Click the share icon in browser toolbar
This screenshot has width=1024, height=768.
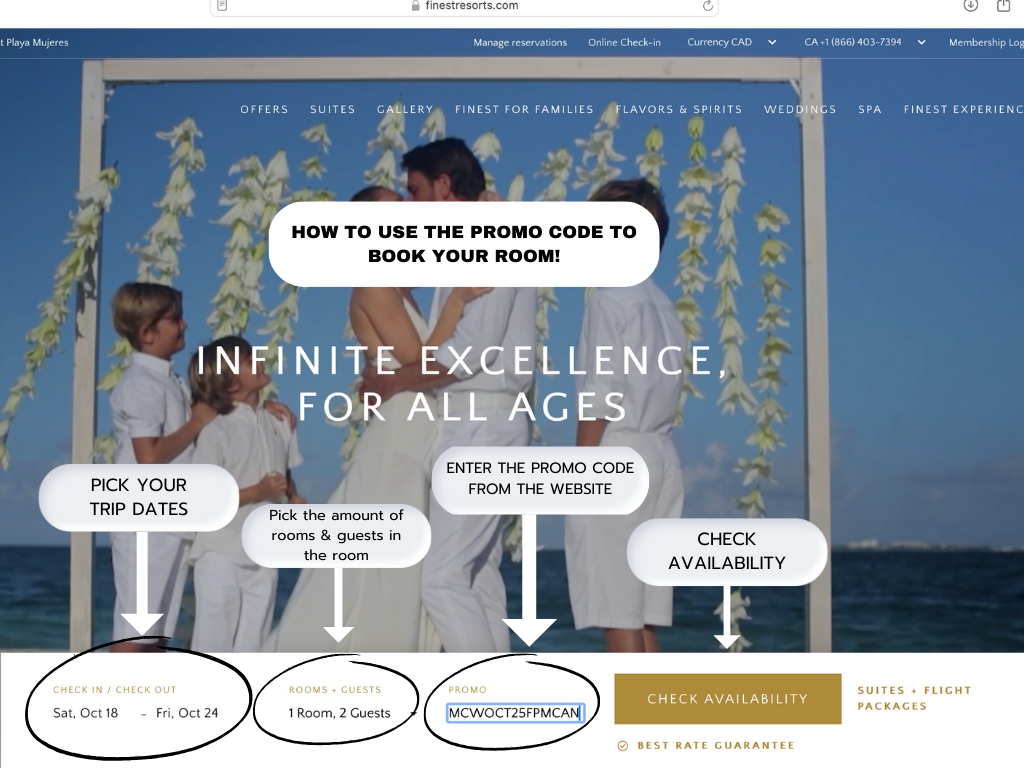(x=1004, y=5)
